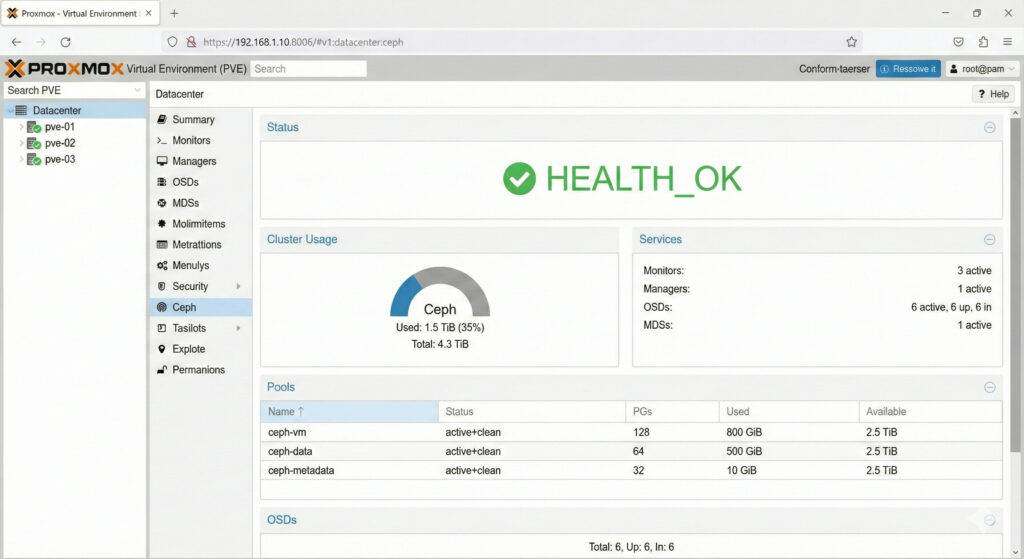
Task: Open the browser hamburger menu
Action: pos(1008,42)
